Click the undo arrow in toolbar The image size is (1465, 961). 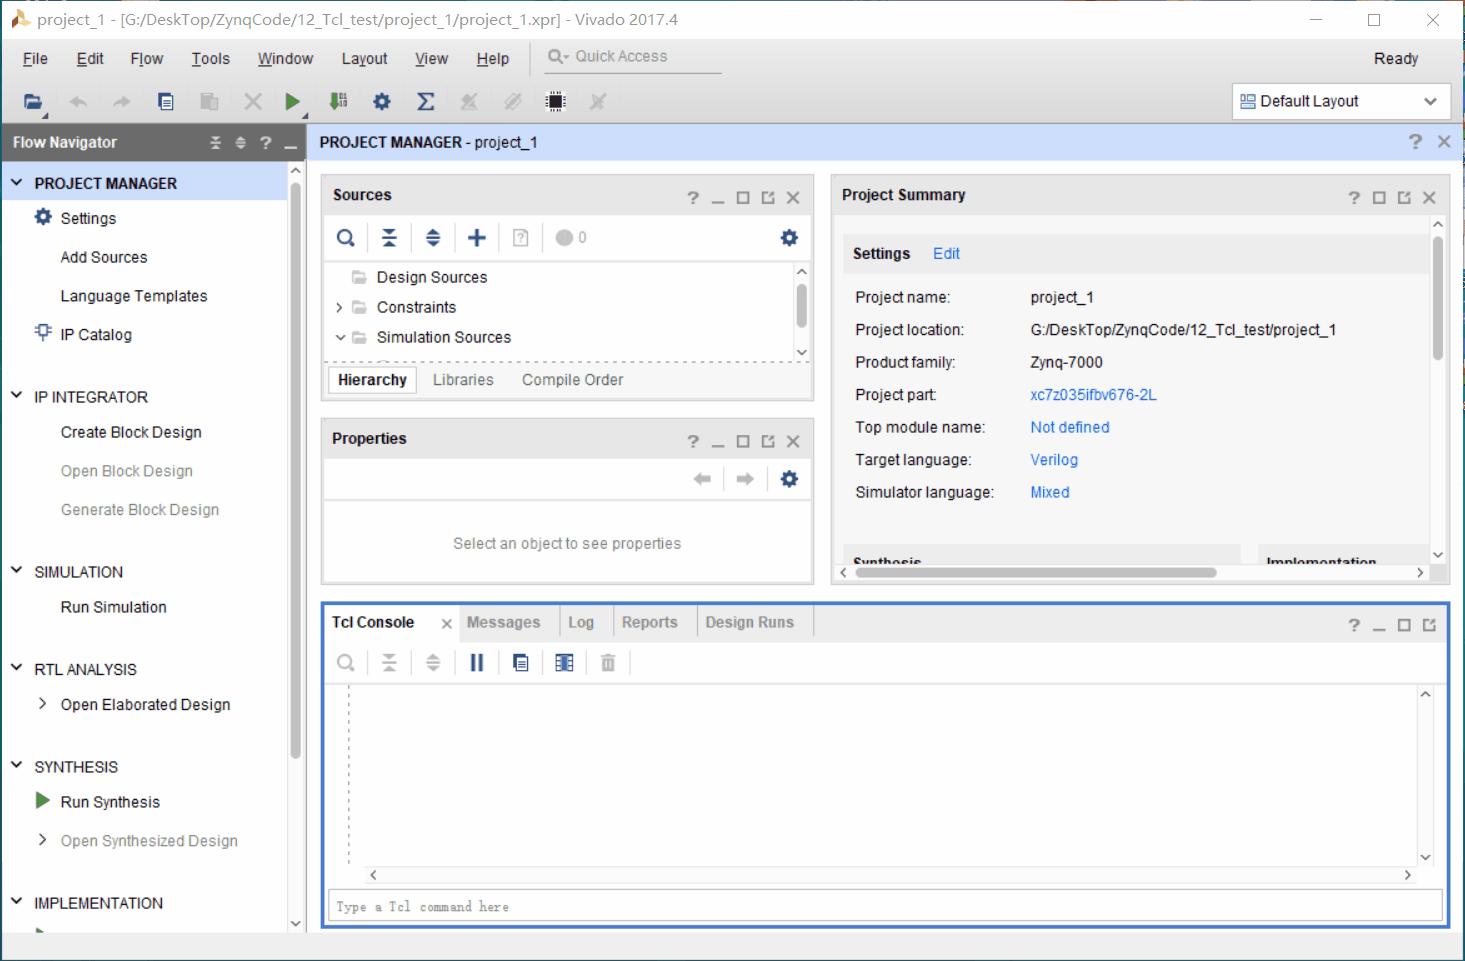pos(78,101)
